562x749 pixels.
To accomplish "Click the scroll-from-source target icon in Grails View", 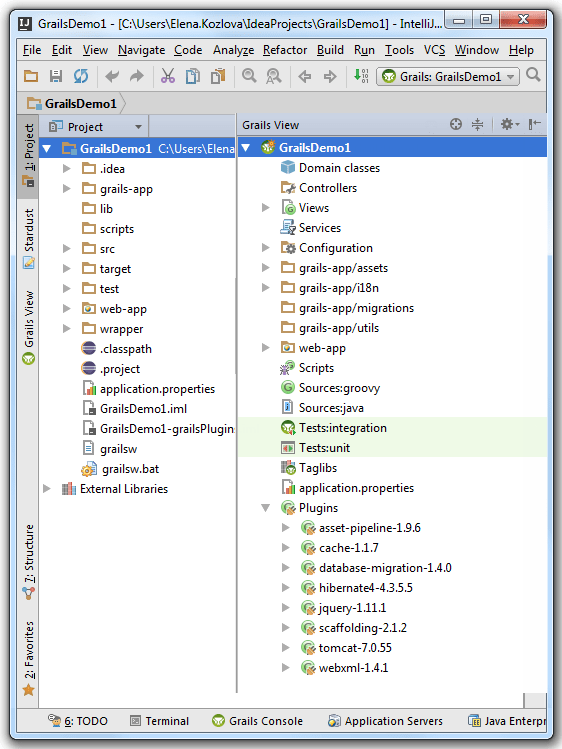I will click(456, 125).
